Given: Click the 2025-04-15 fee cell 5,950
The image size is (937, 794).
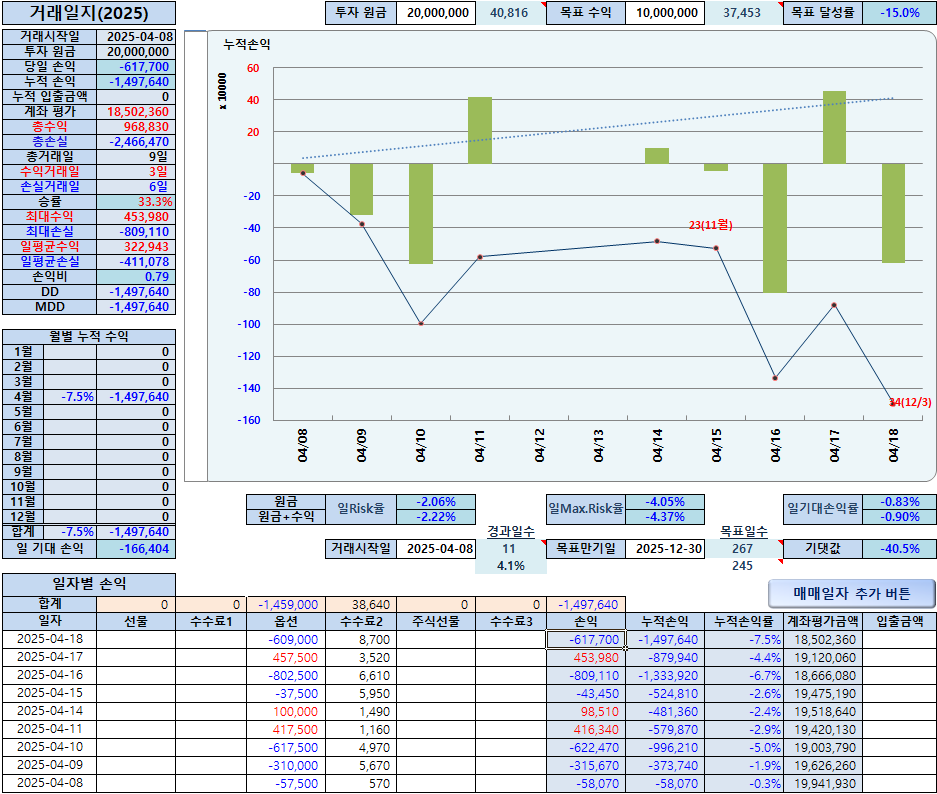Looking at the screenshot, I should click(361, 694).
